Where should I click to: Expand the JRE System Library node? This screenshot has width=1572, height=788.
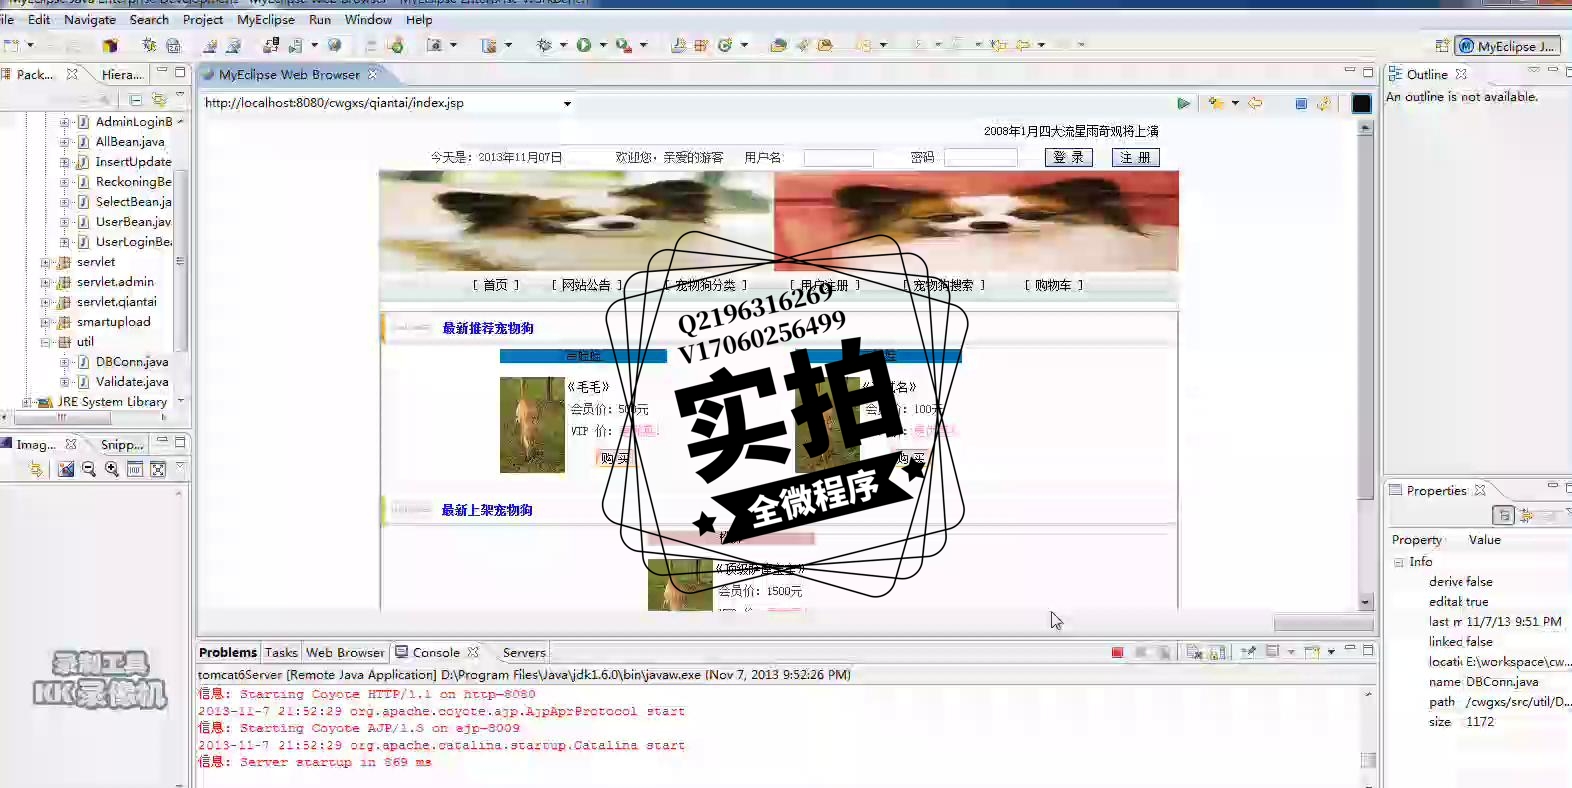click(x=27, y=402)
